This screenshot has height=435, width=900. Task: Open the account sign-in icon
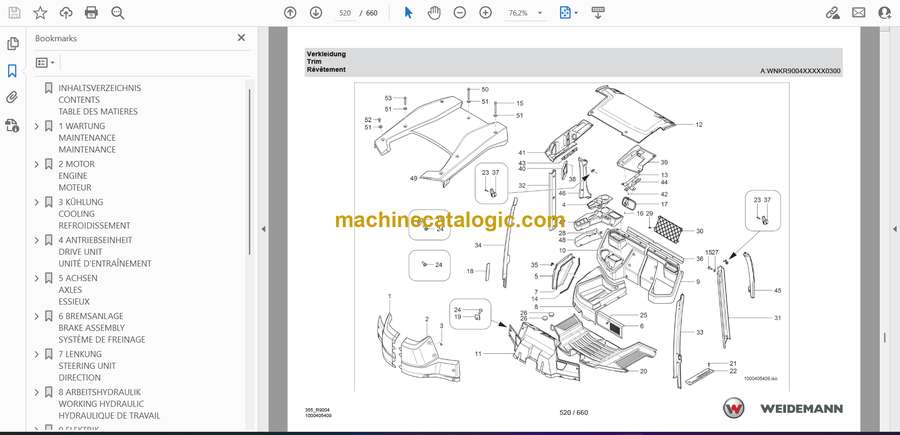click(885, 13)
